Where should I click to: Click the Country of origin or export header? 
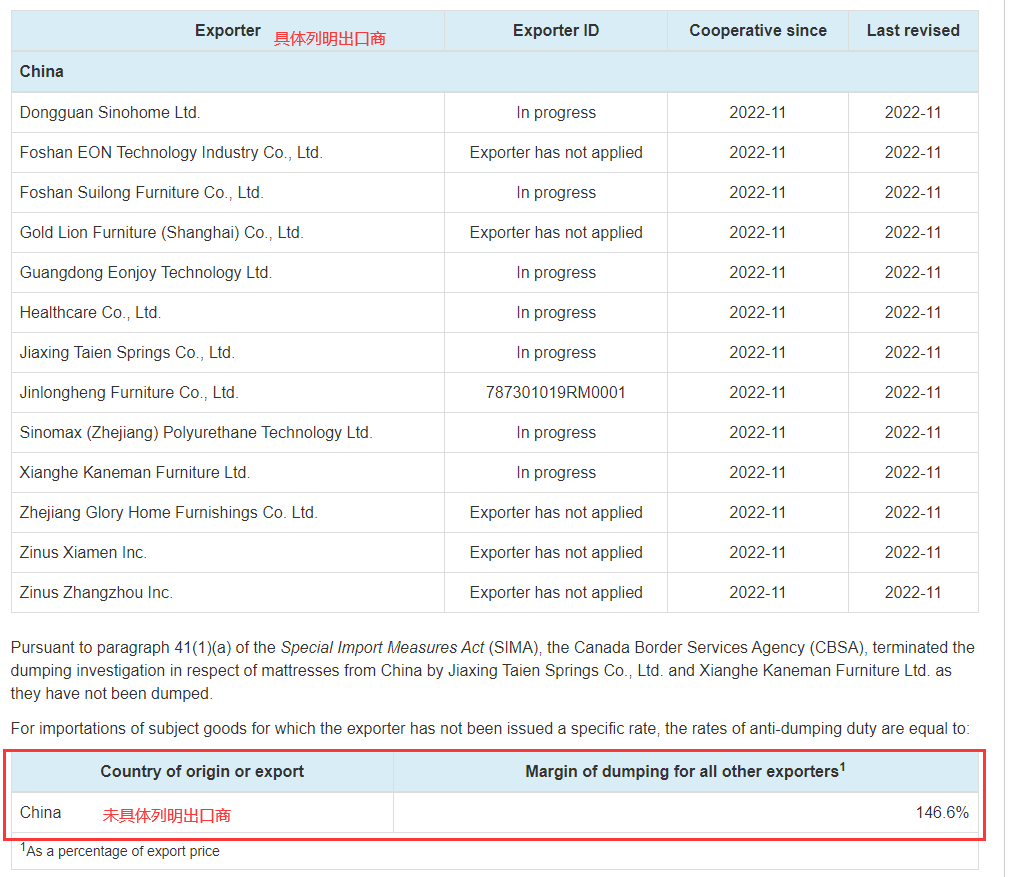[x=202, y=772]
